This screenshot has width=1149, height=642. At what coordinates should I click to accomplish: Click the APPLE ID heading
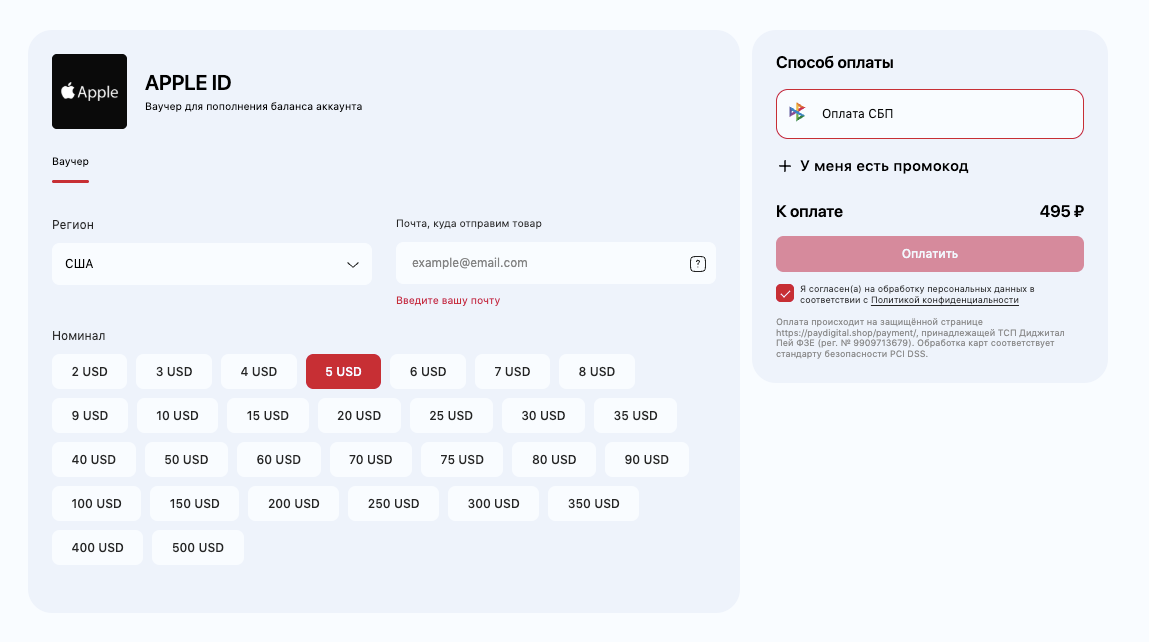pos(188,83)
